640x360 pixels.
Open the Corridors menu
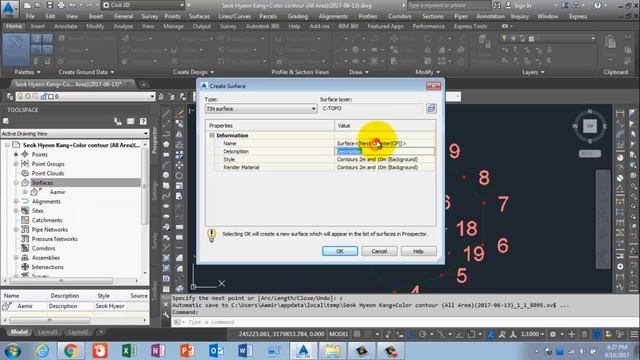(400, 16)
